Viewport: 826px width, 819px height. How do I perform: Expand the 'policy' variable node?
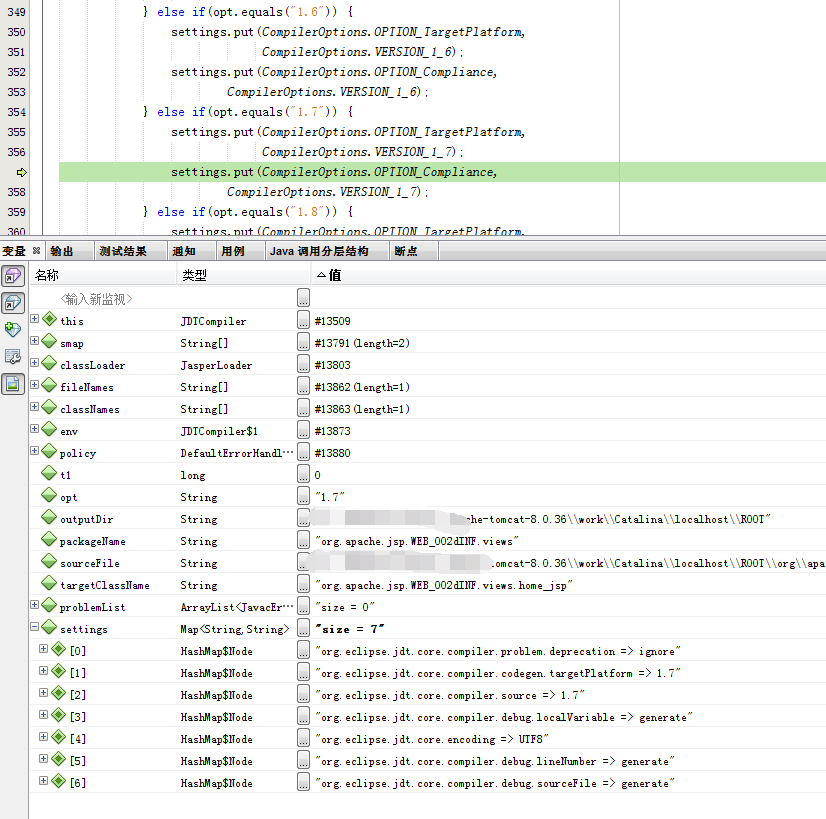pos(34,451)
